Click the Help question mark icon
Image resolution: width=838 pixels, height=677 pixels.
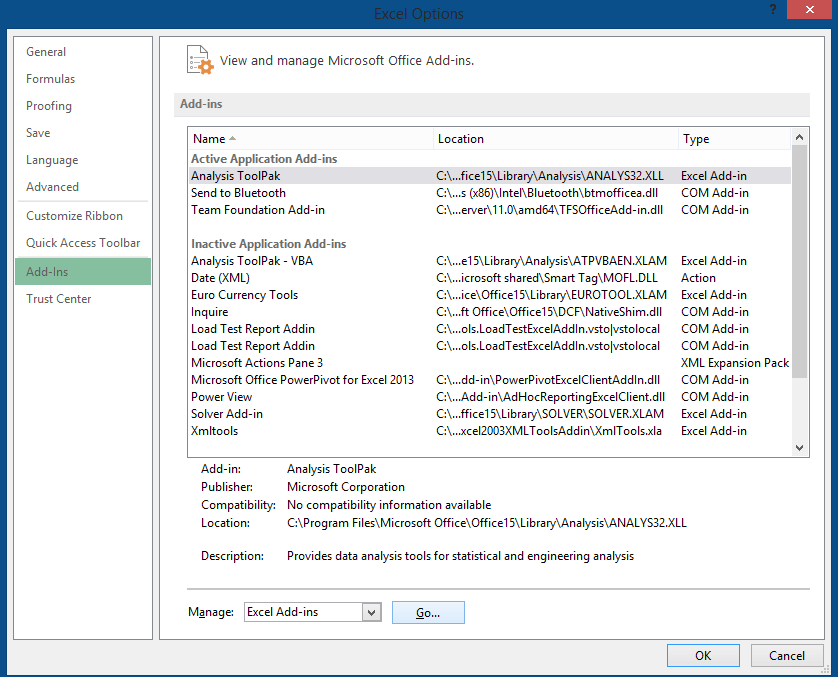pyautogui.click(x=774, y=10)
